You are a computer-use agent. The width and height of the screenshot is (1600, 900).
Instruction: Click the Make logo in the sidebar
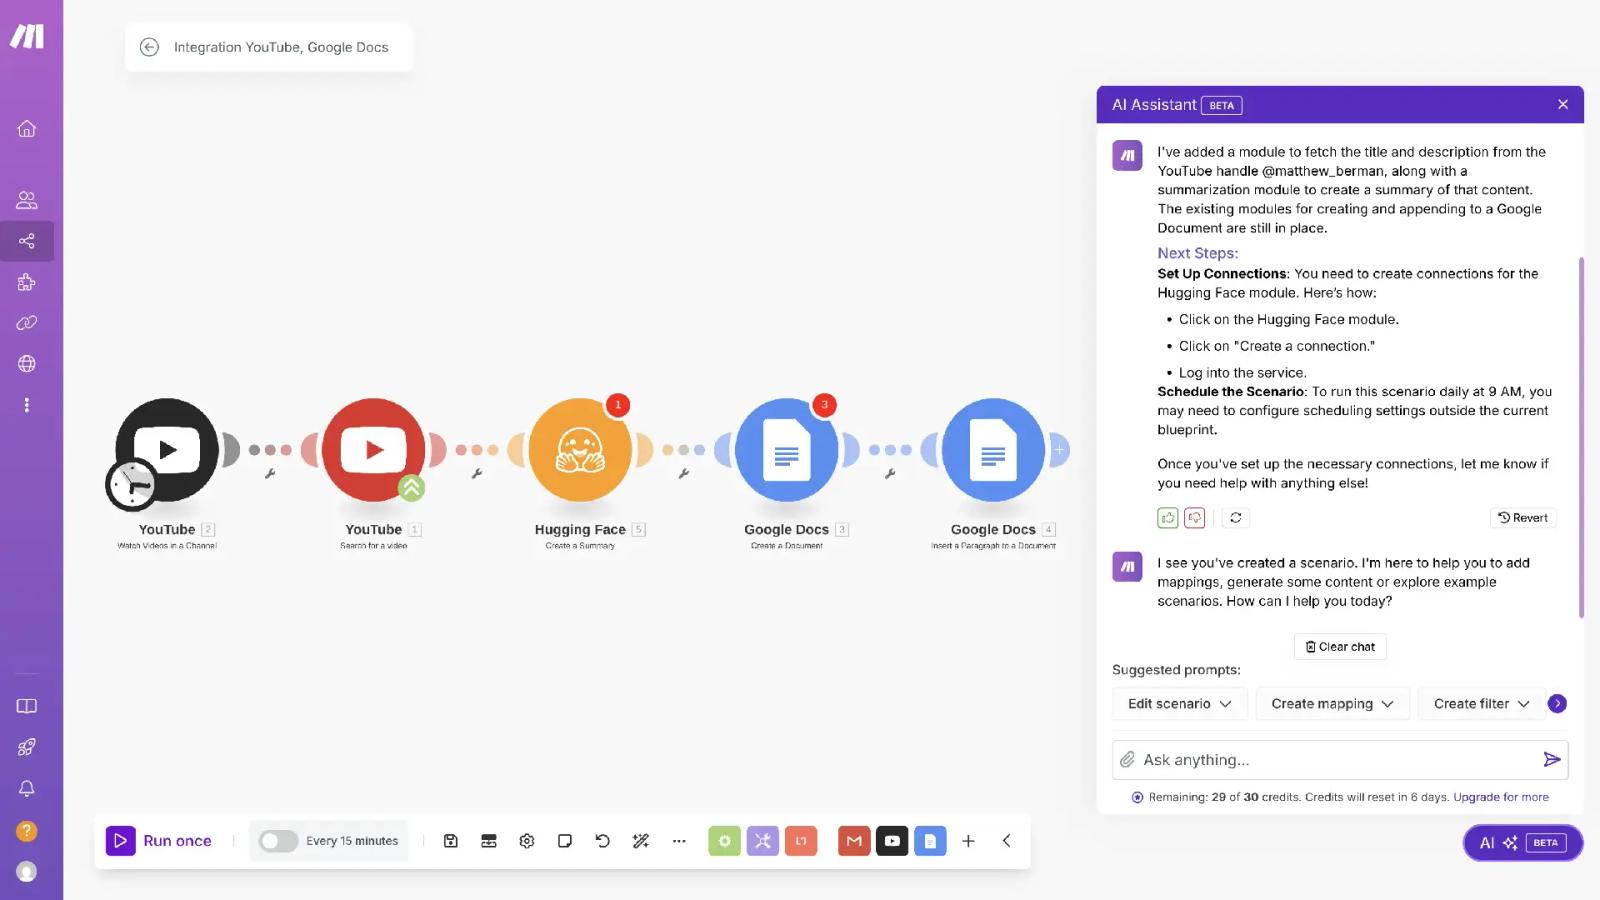click(x=27, y=36)
